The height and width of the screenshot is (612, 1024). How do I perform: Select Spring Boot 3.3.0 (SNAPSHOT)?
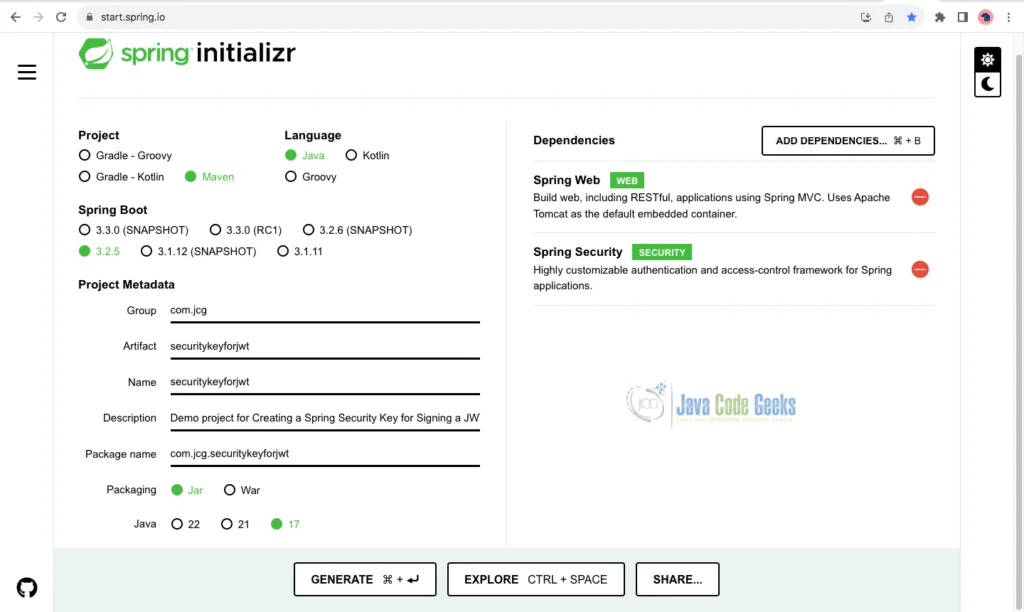[133, 230]
